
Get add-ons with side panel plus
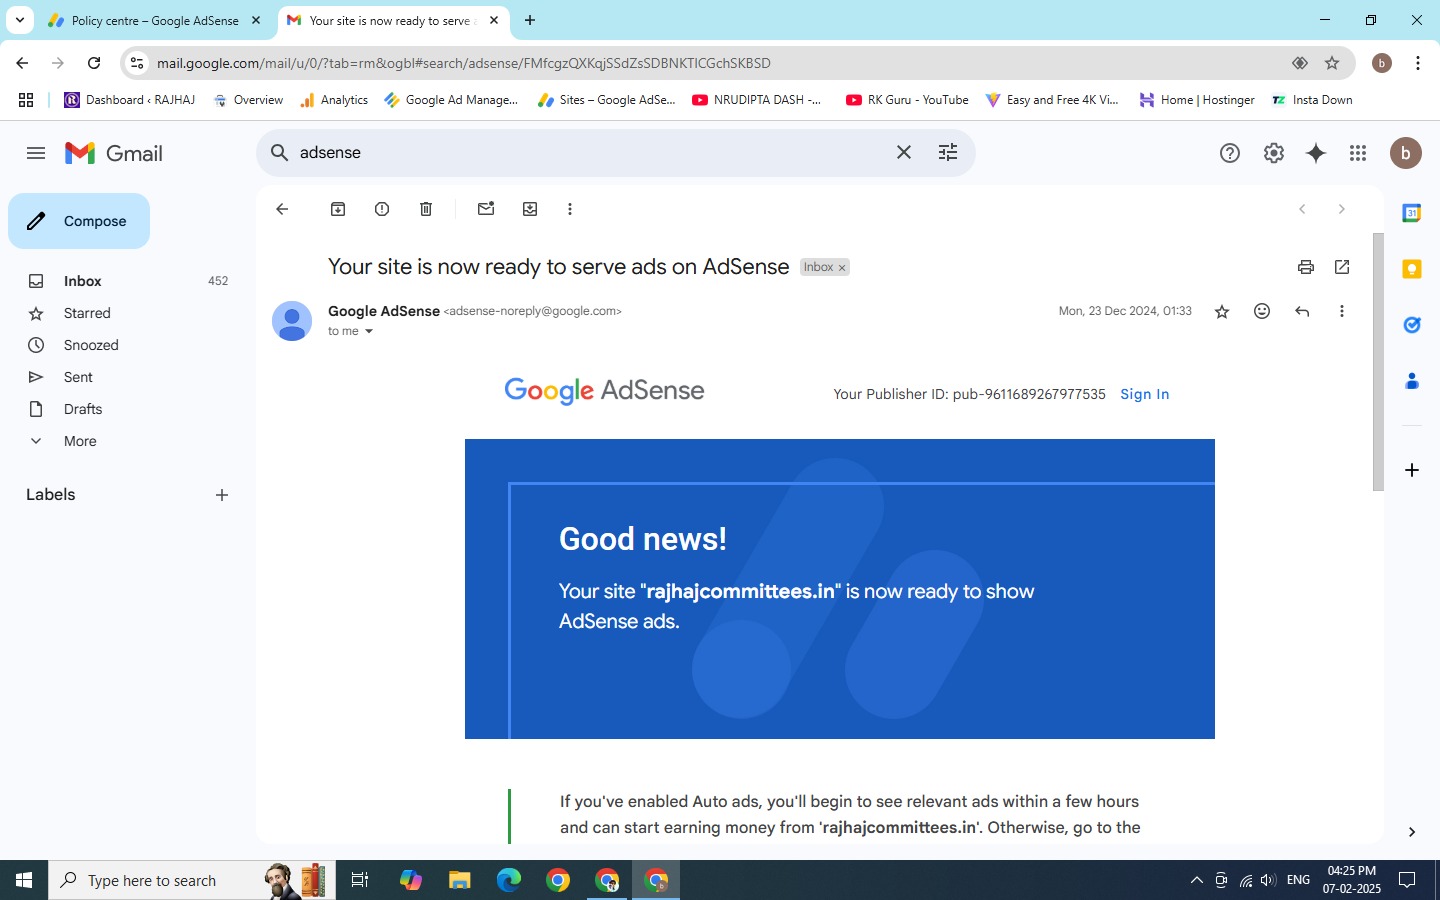(x=1412, y=470)
